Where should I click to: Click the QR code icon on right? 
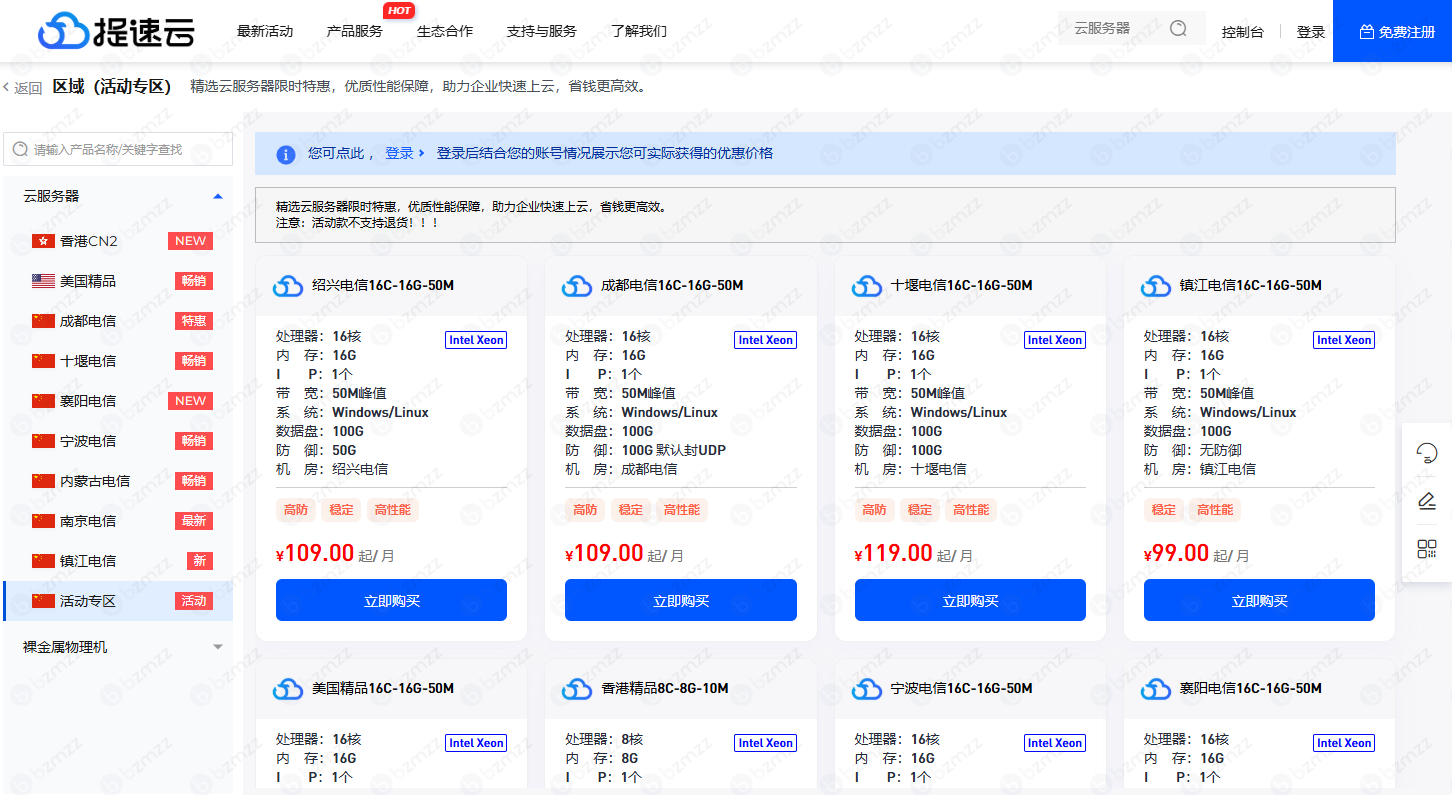[x=1427, y=549]
